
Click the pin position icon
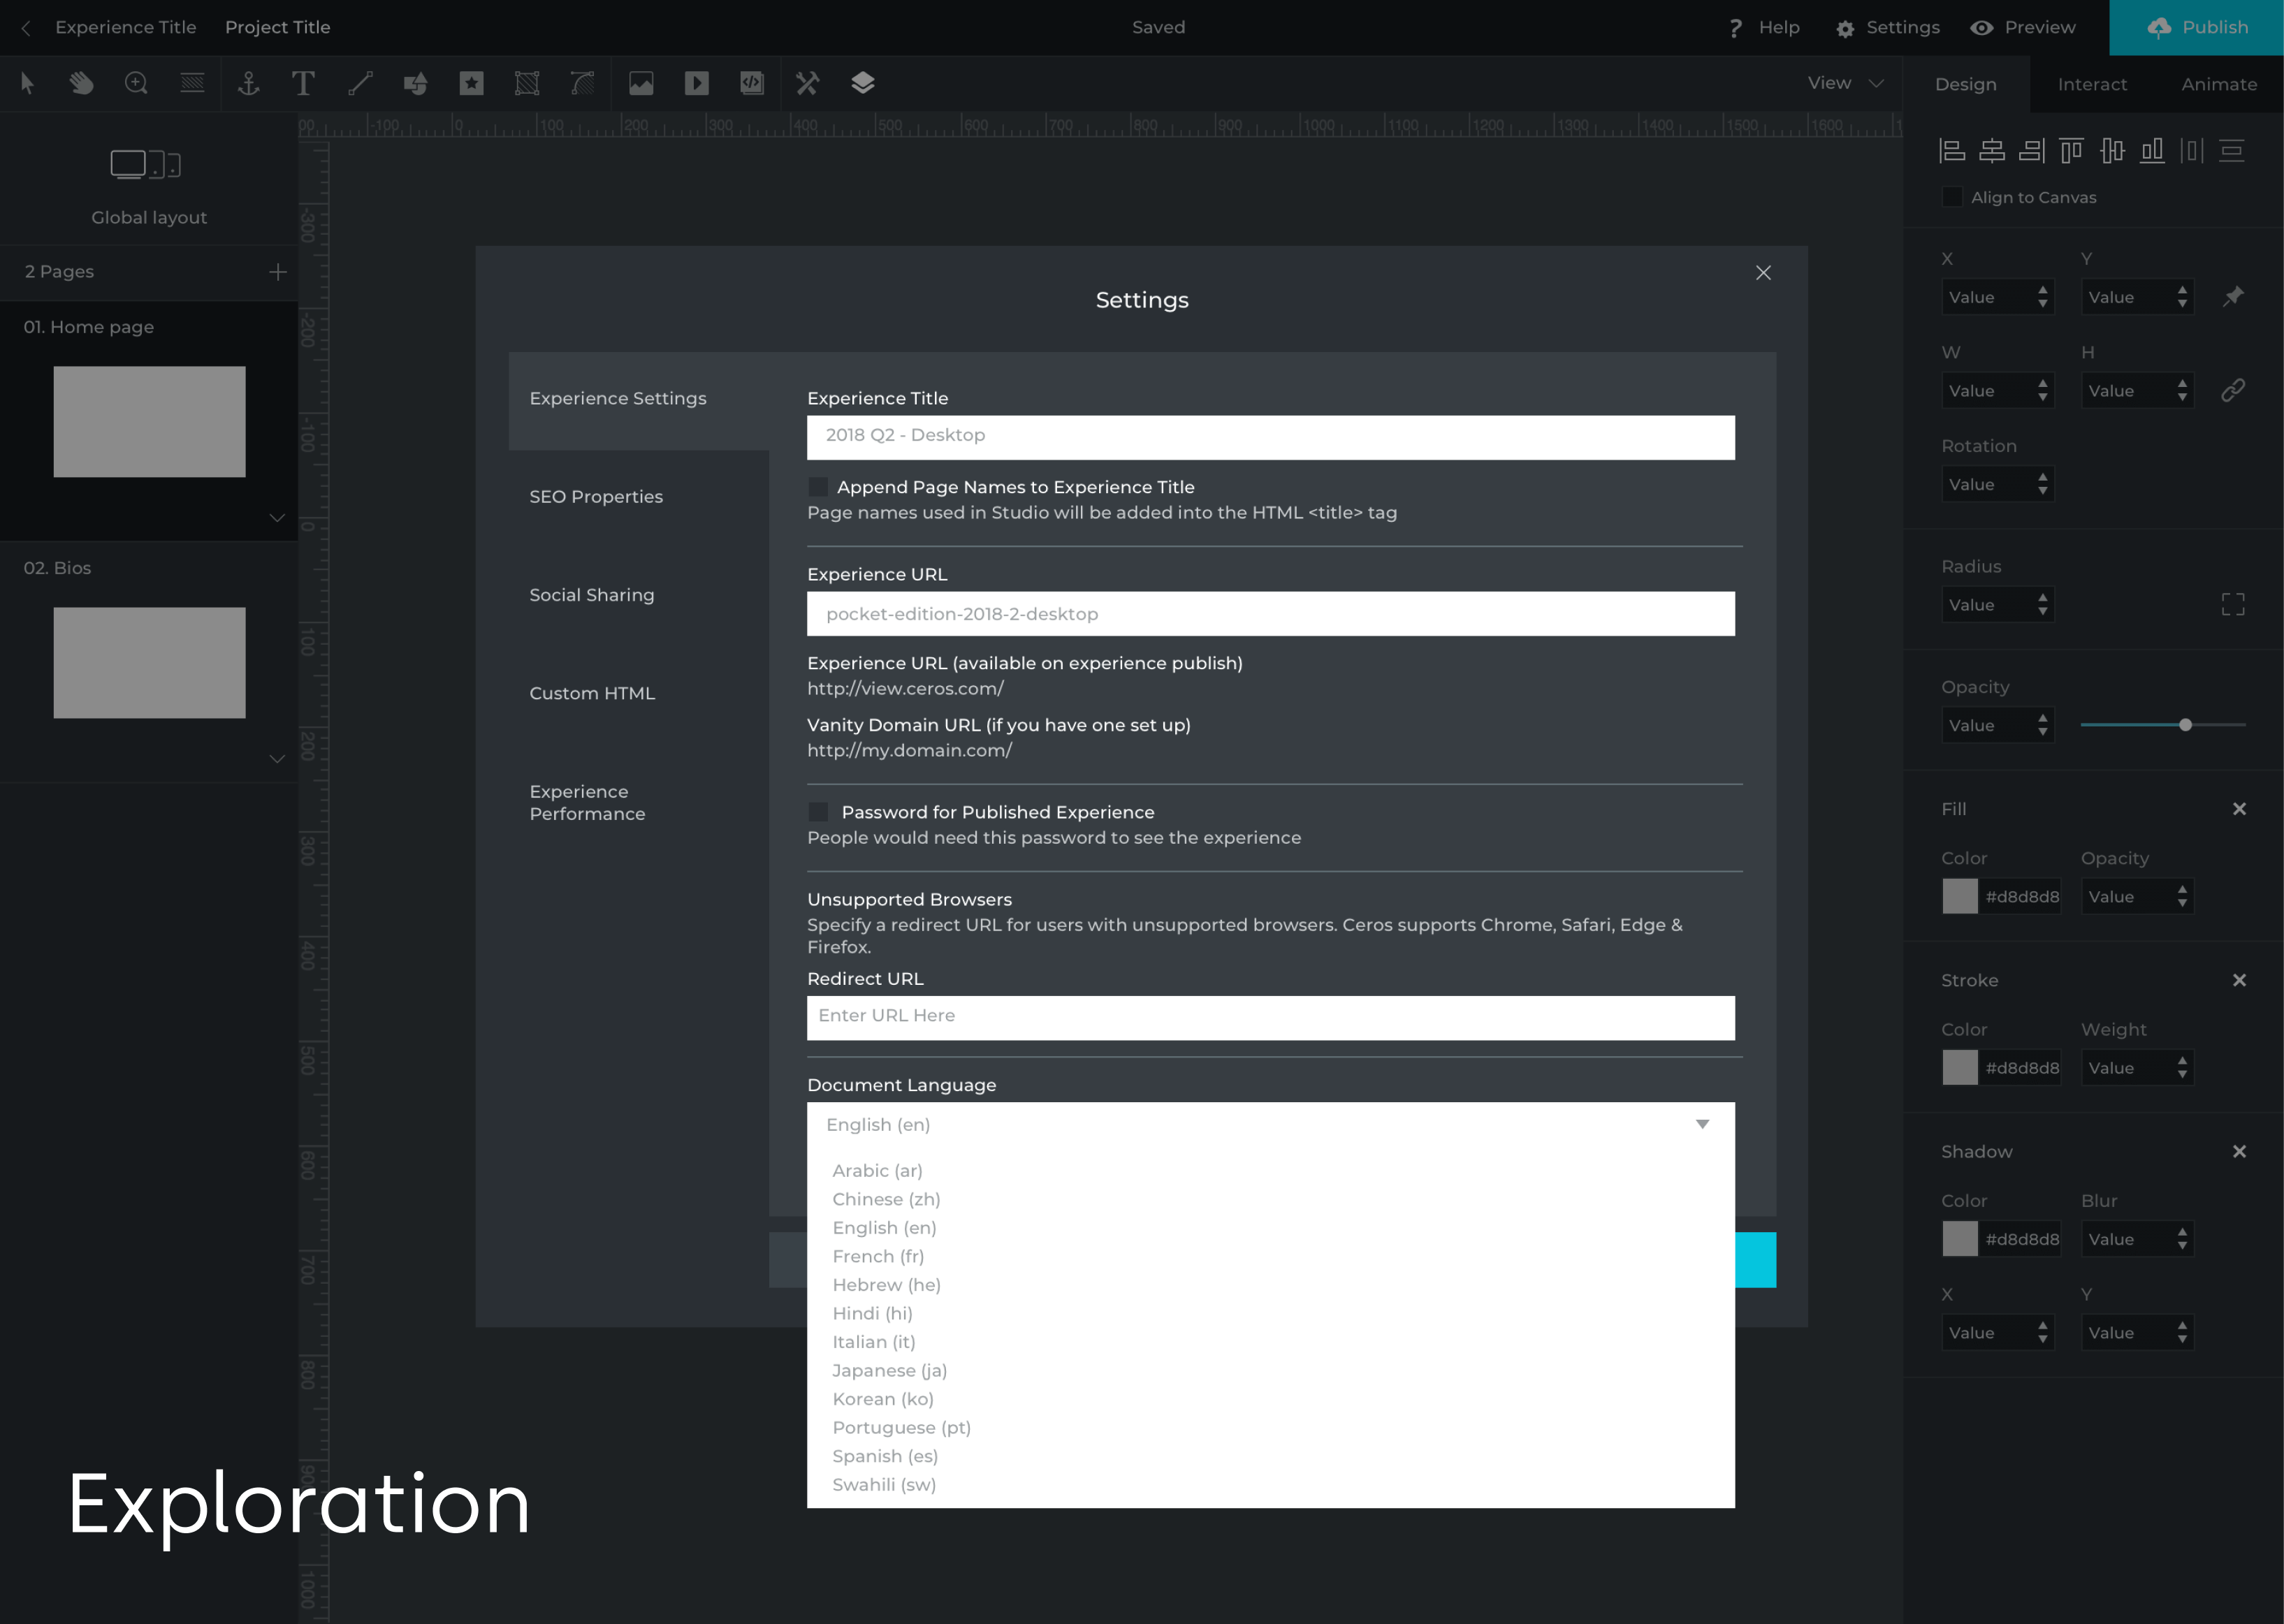point(2233,297)
